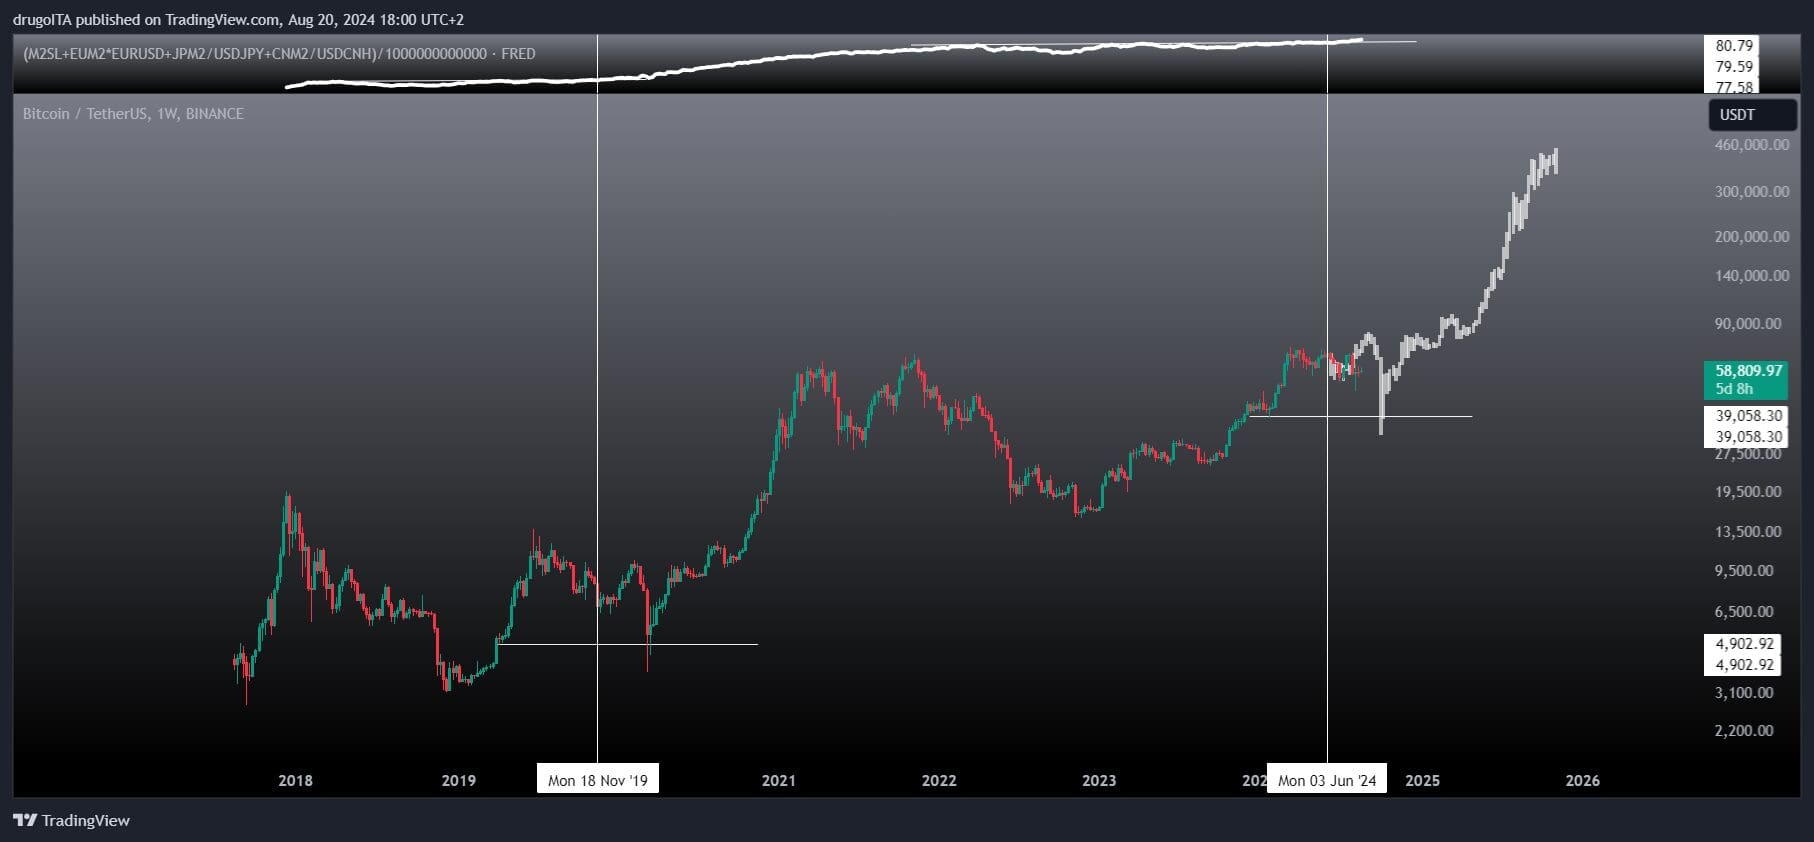Click the 300,000.00 price axis label

1752,191
